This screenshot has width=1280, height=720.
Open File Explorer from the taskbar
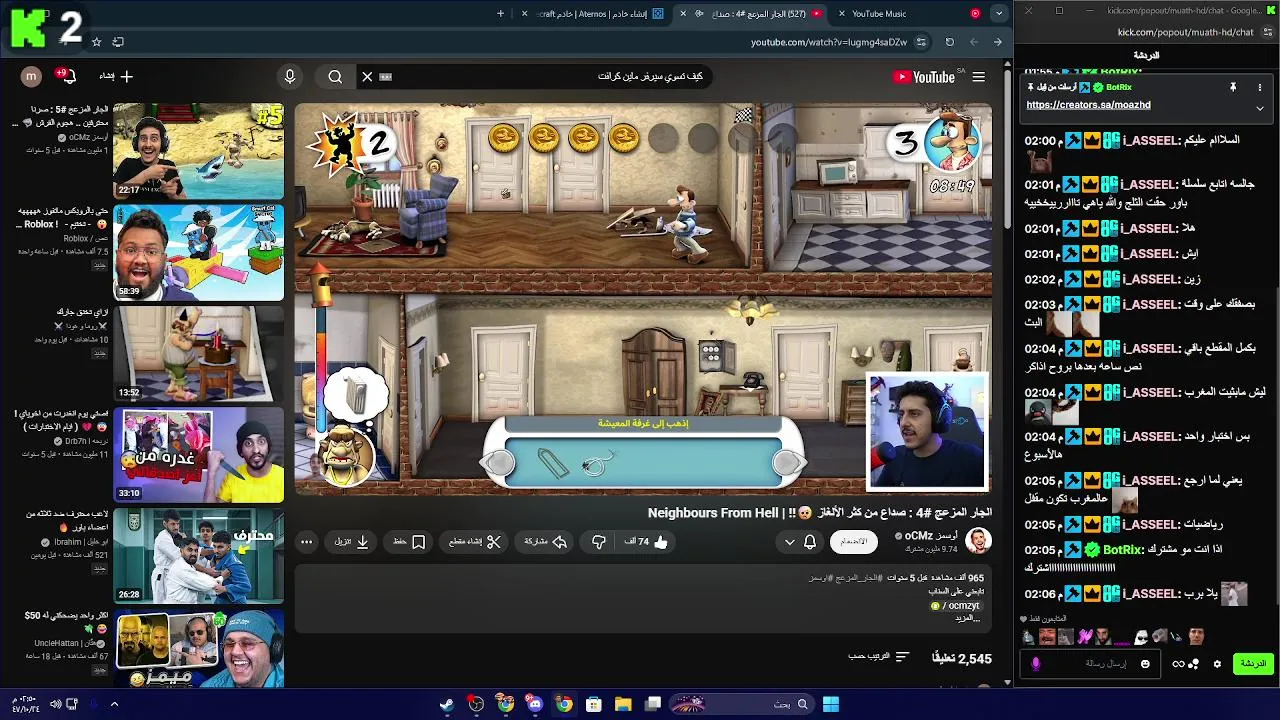point(623,704)
